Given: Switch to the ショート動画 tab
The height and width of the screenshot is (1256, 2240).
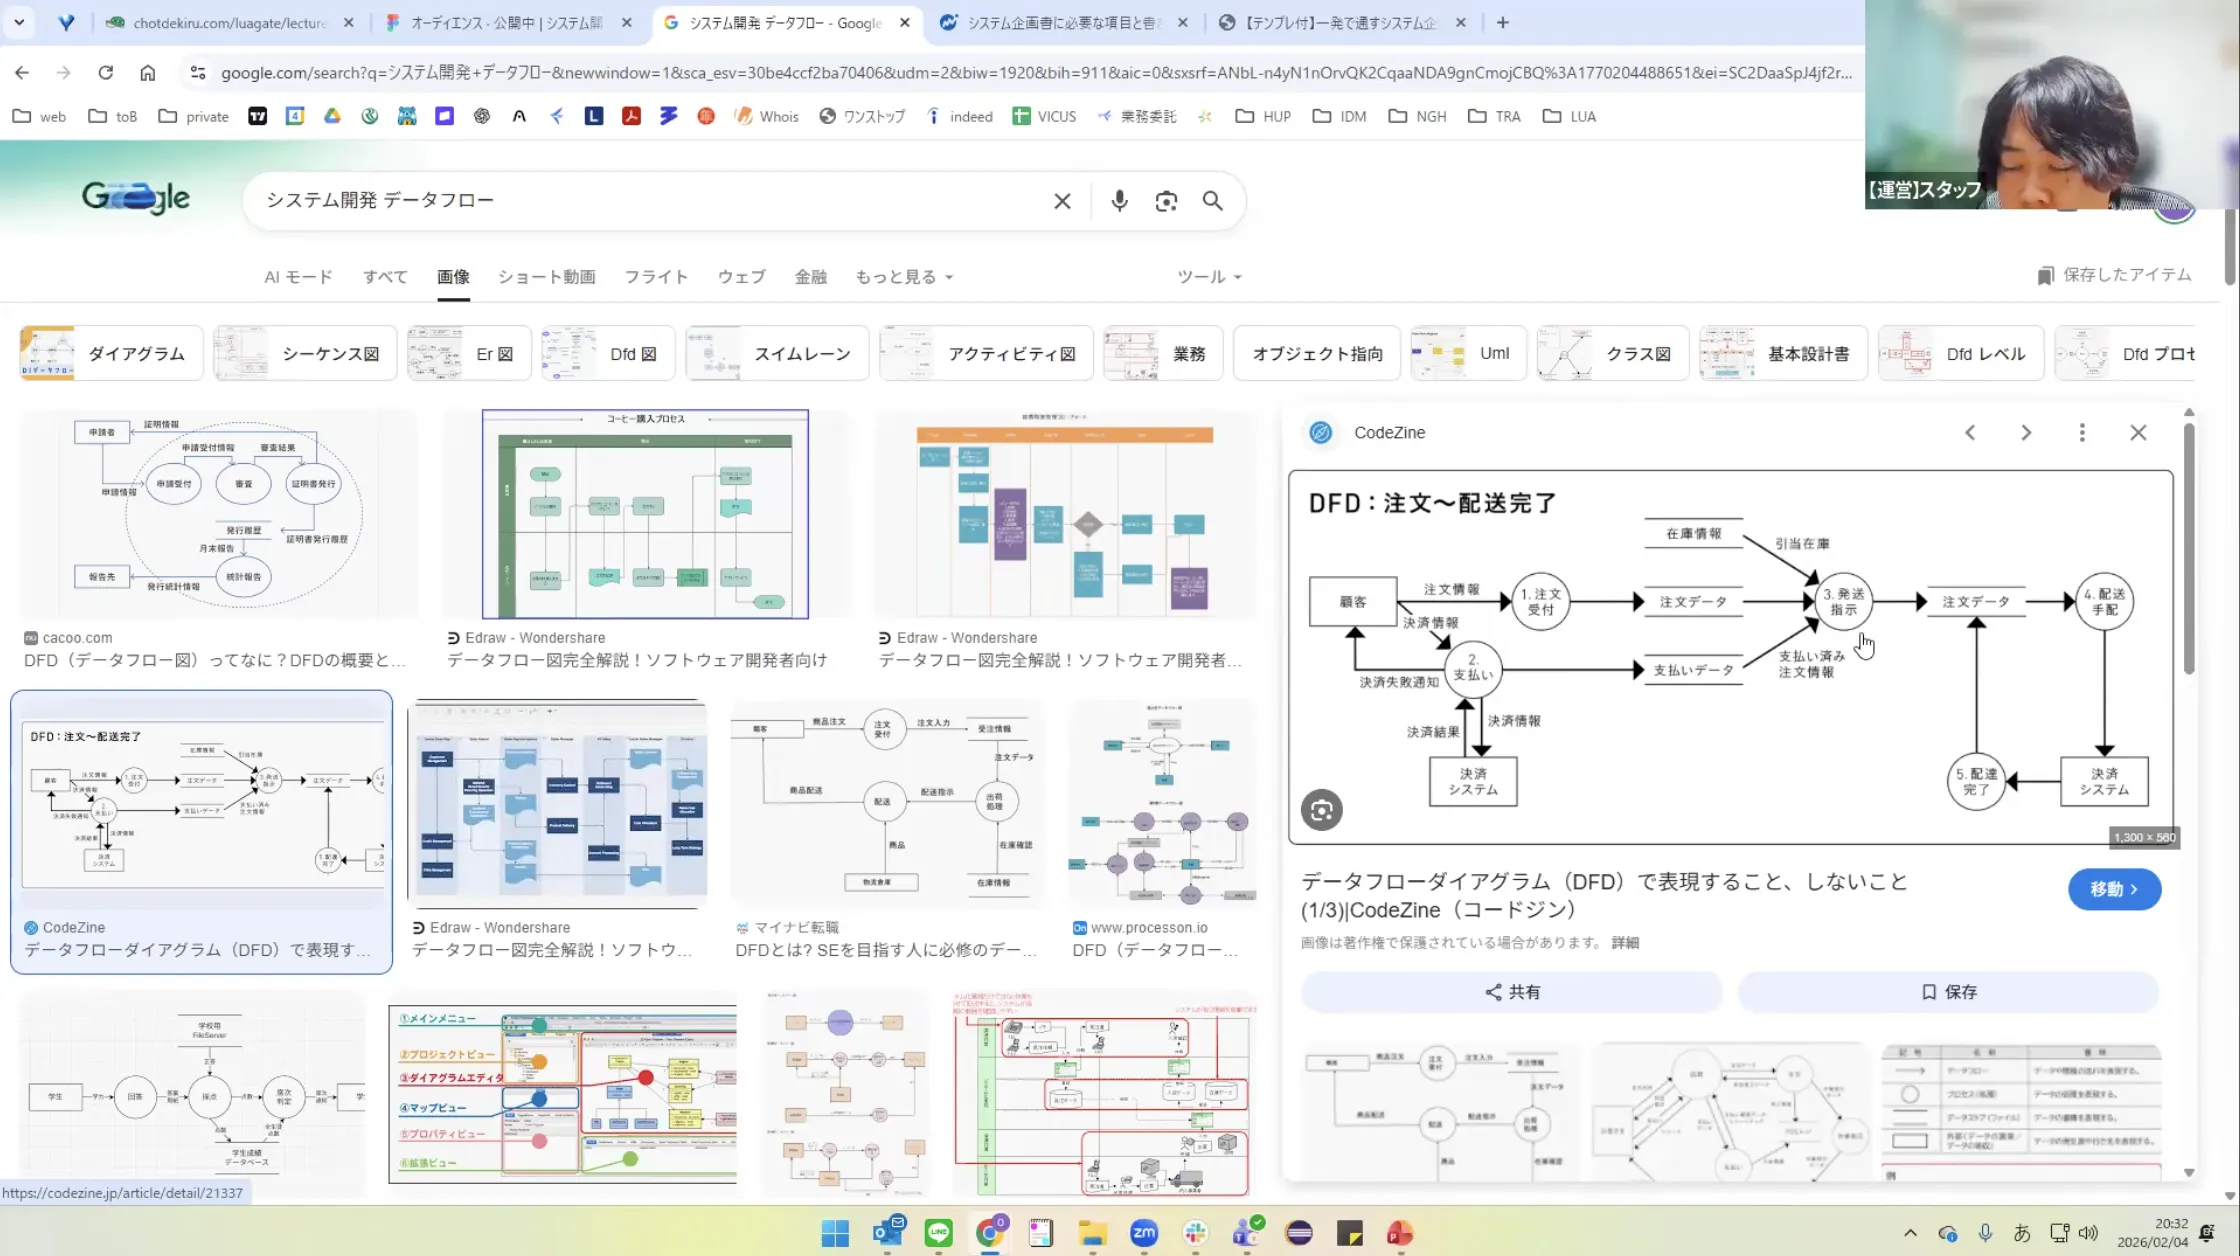Looking at the screenshot, I should click(546, 277).
